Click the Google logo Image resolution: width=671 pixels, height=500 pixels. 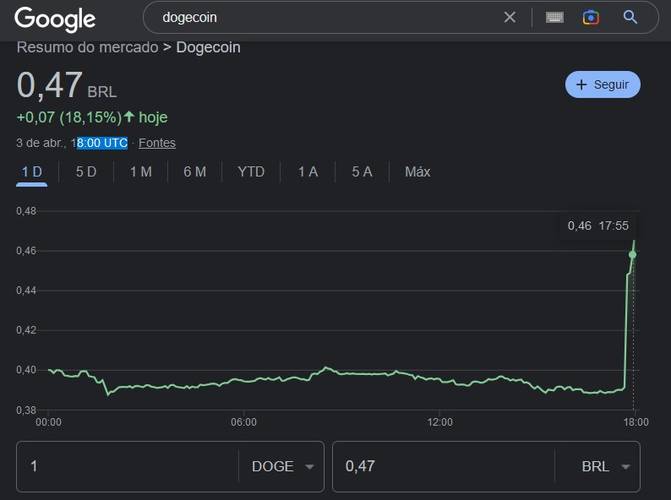[55, 19]
